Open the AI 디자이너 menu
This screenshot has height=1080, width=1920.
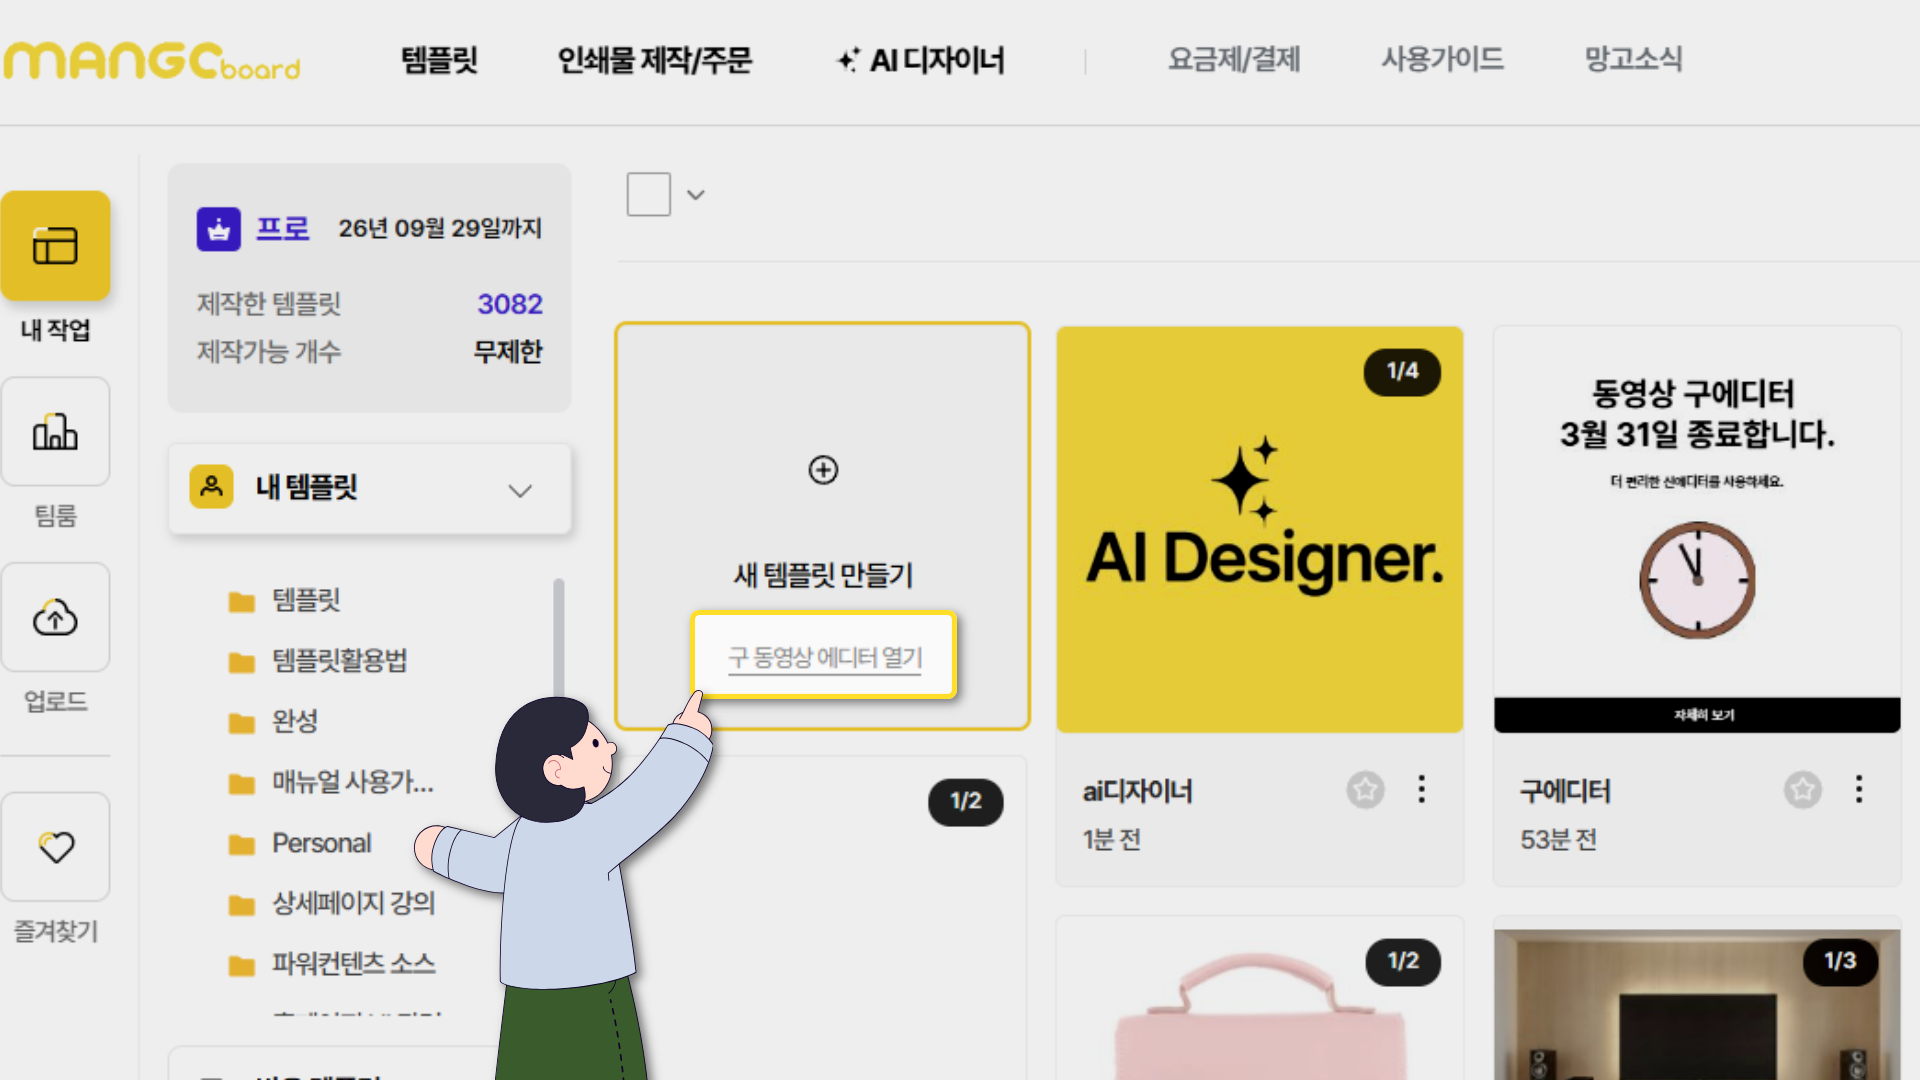[920, 60]
